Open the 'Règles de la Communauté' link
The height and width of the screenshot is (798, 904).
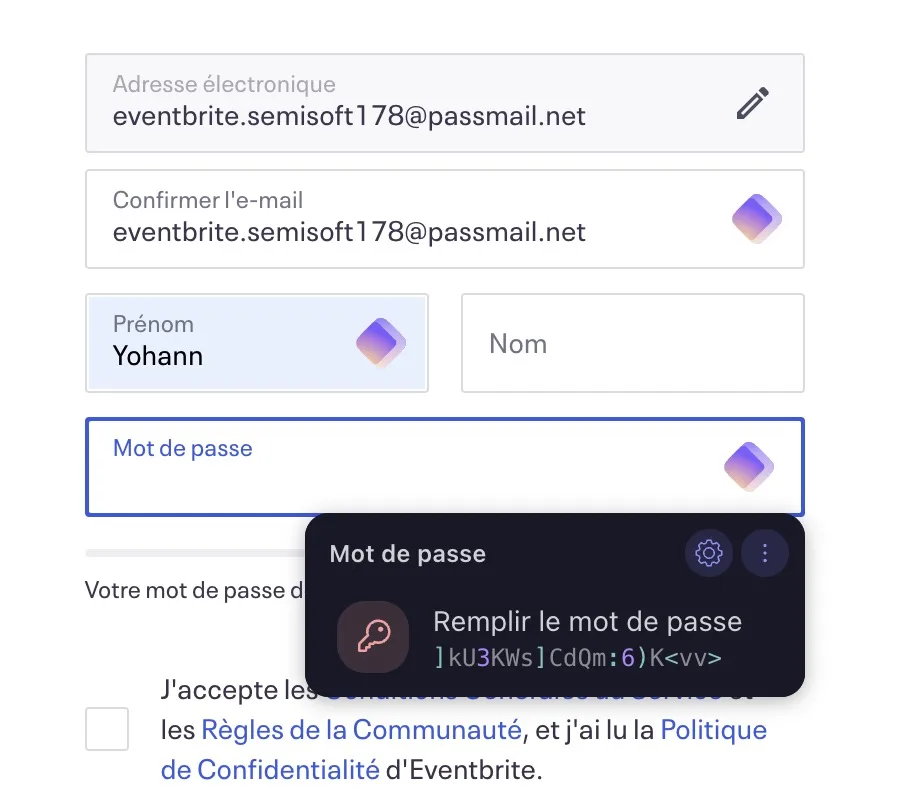pyautogui.click(x=361, y=730)
